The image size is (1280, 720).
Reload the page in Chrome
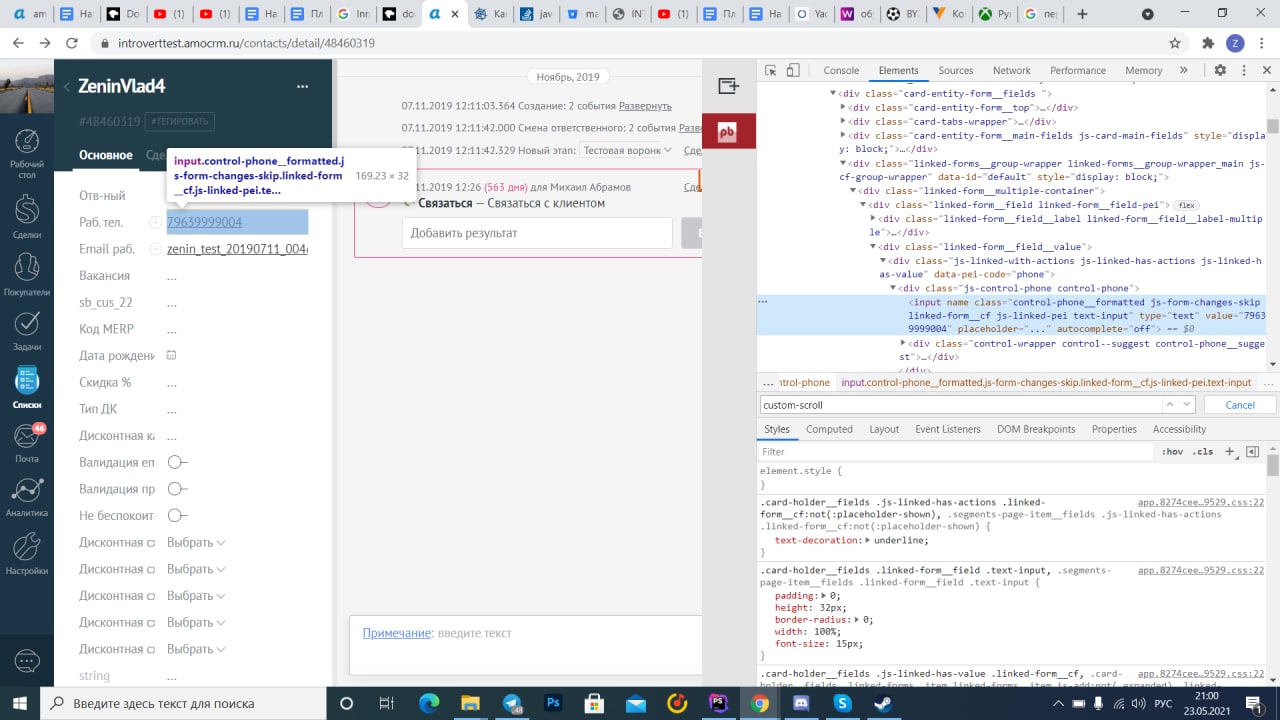click(x=71, y=44)
